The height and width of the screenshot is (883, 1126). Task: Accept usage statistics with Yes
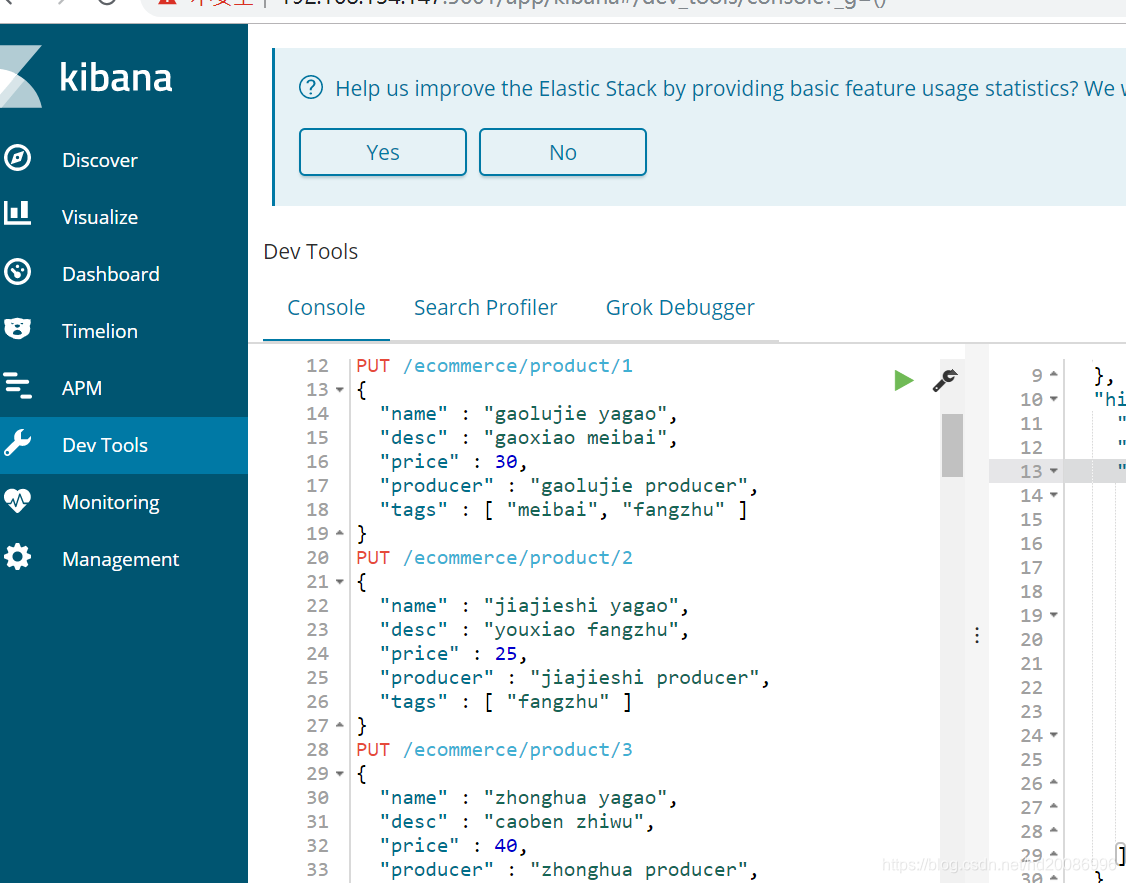pos(383,152)
